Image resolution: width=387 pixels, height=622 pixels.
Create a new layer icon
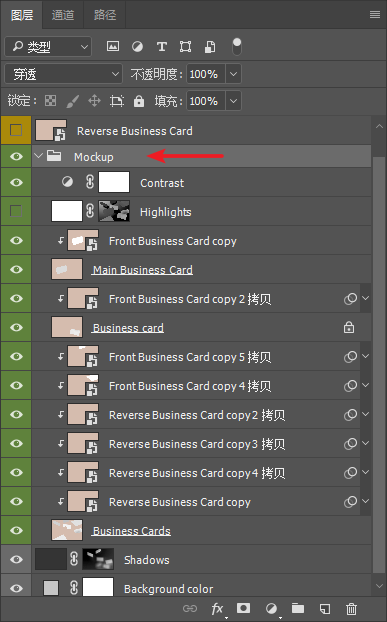[325, 609]
